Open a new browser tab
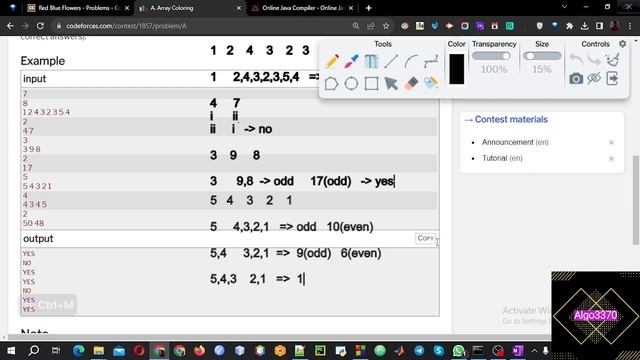Image resolution: width=640 pixels, height=360 pixels. [x=369, y=8]
